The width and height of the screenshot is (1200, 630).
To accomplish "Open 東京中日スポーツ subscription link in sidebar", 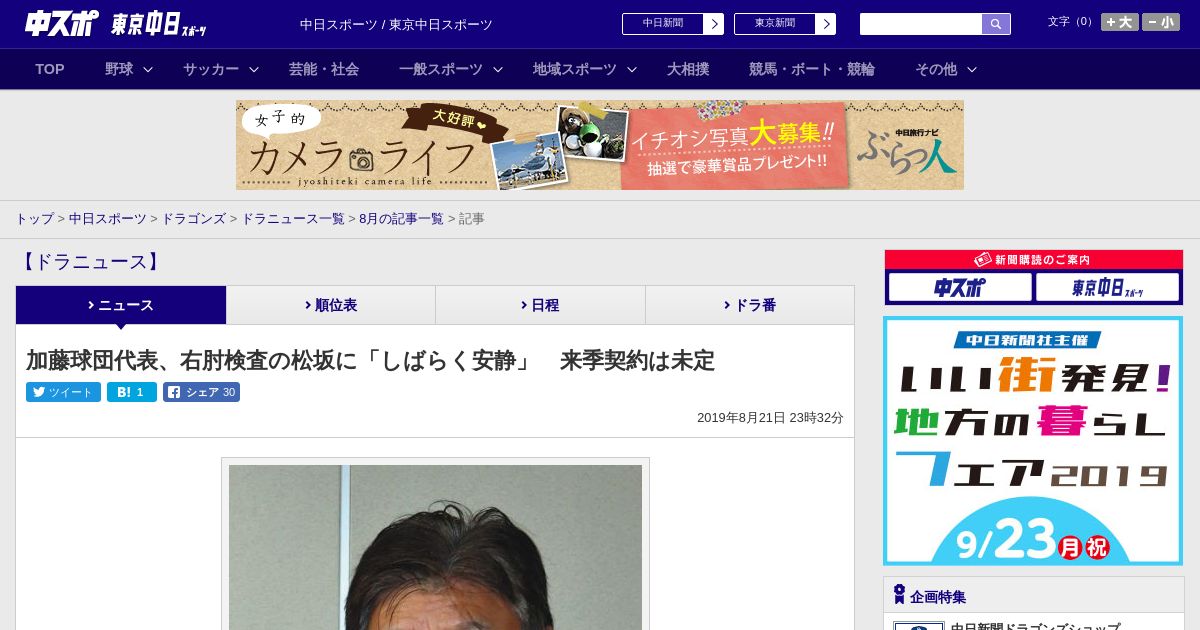I will (x=1107, y=287).
